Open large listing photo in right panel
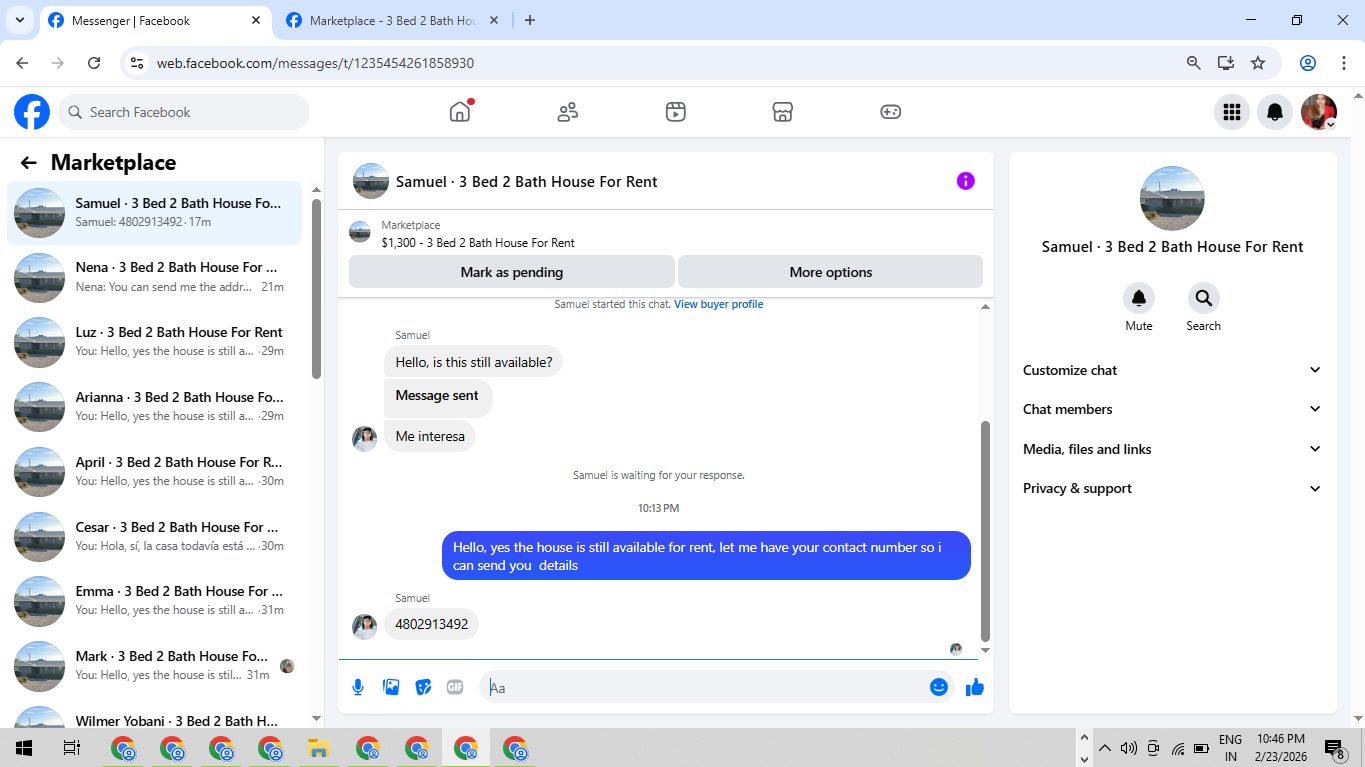The width and height of the screenshot is (1365, 767). coord(1172,198)
